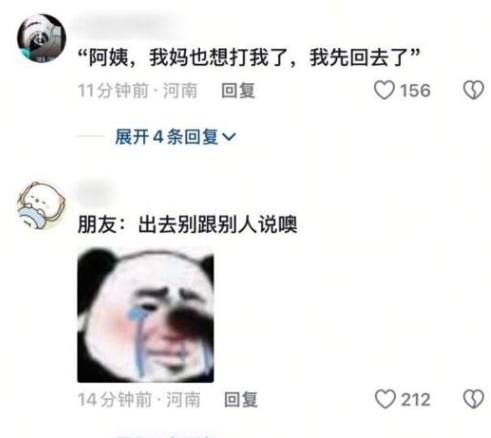The width and height of the screenshot is (491, 438).
Task: Tap the broken-heart dislike beside 156
Action: click(473, 90)
